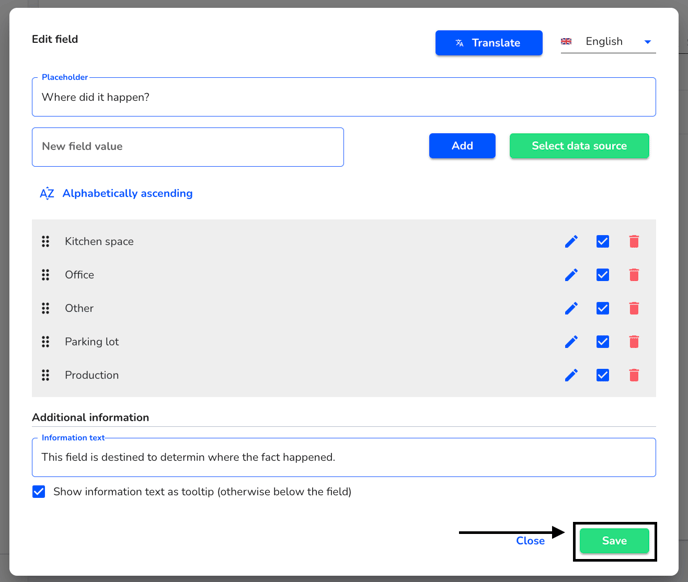Grab the drag handle for Parking lot
The width and height of the screenshot is (688, 582).
point(45,341)
